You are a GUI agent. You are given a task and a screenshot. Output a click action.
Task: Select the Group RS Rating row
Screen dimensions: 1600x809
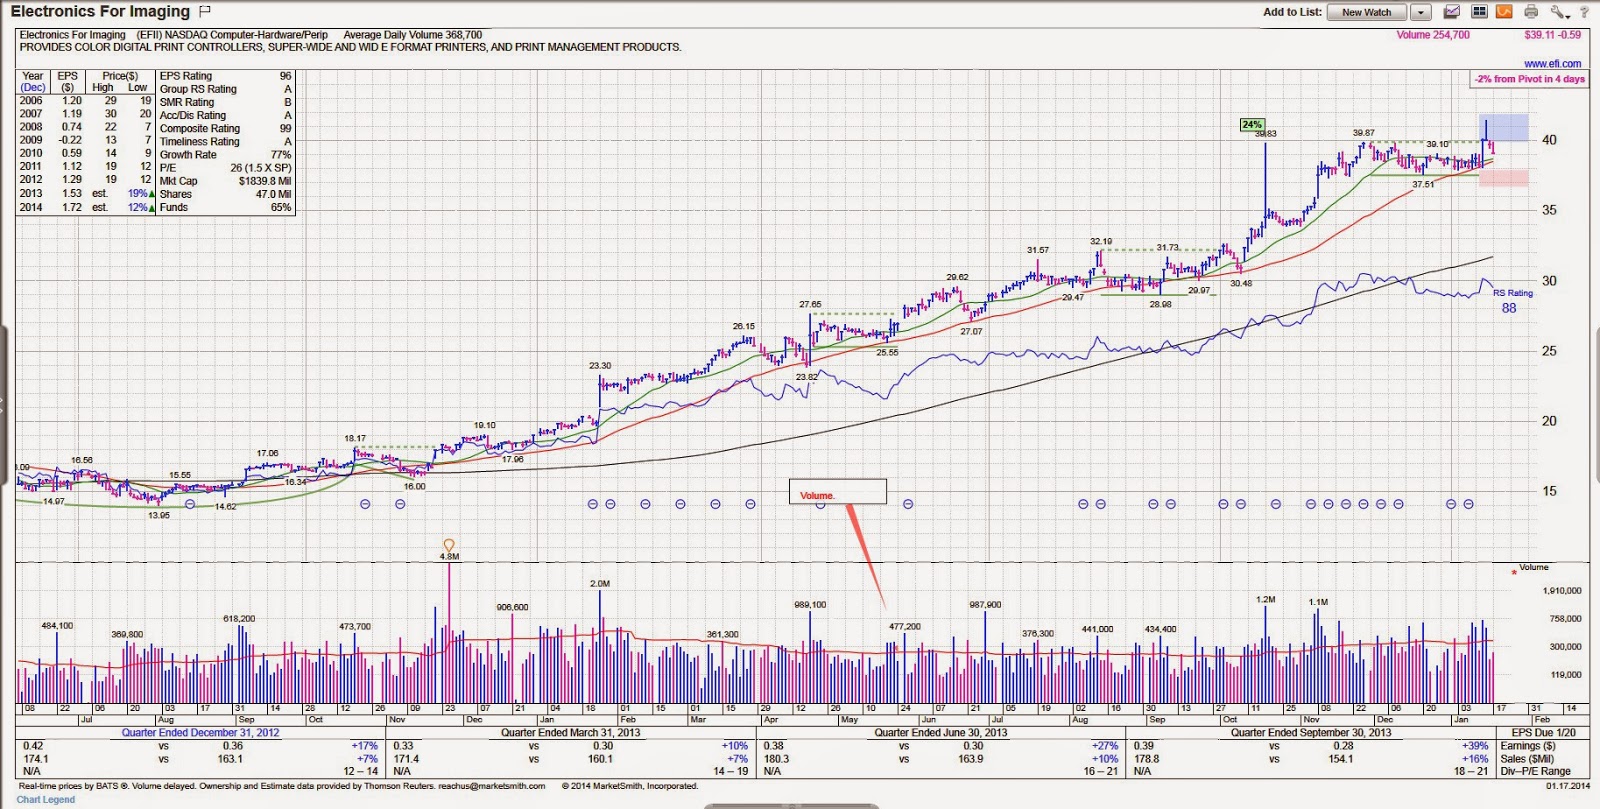(226, 89)
